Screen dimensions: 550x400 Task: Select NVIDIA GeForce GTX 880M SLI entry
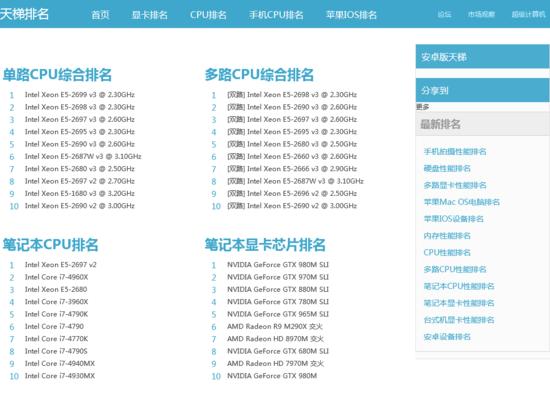click(278, 289)
